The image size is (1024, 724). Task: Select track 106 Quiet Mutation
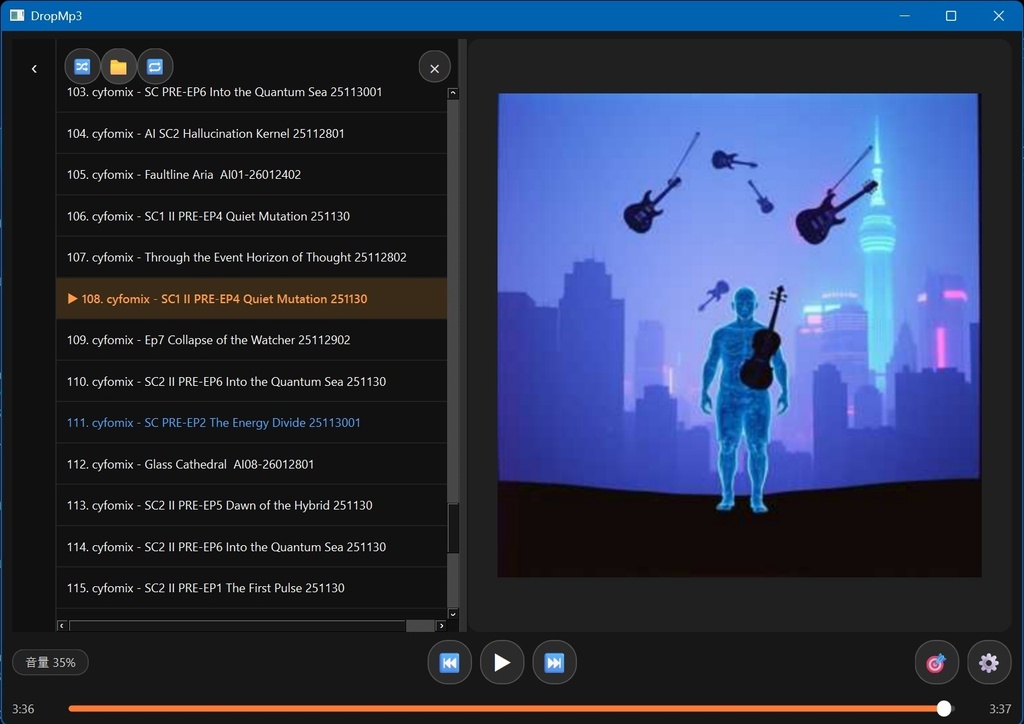[x=251, y=216]
